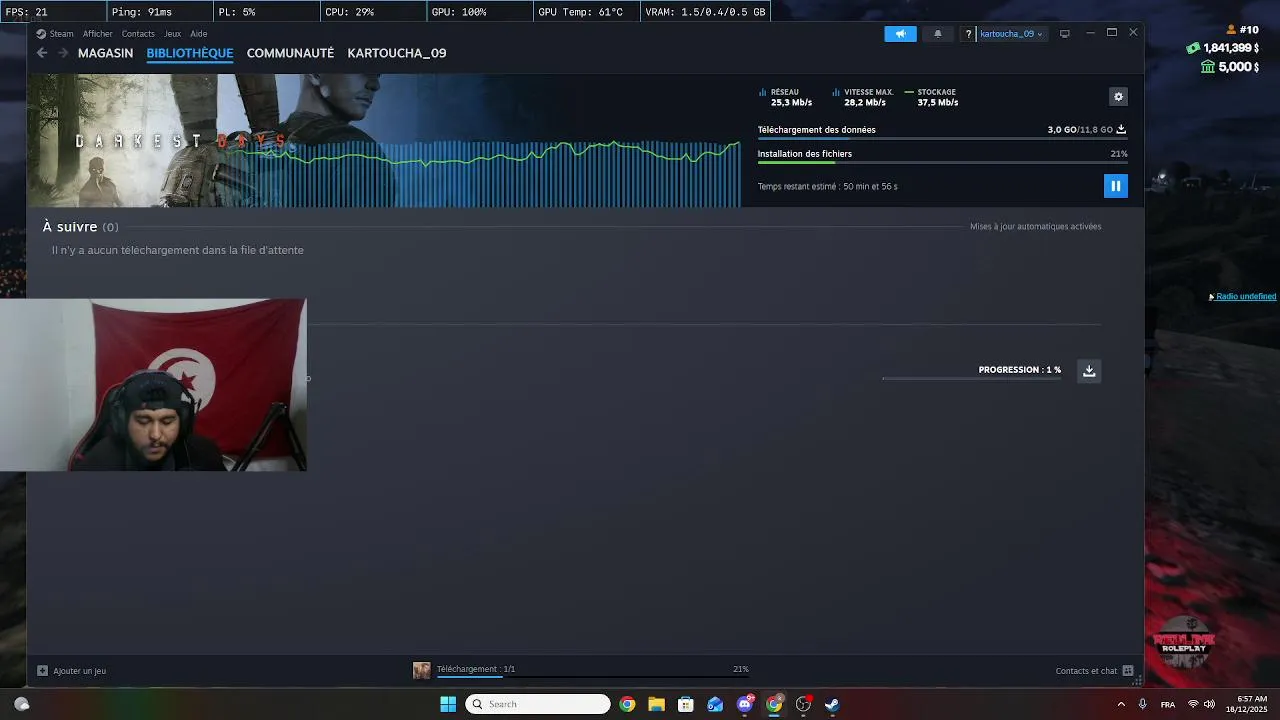This screenshot has height=720, width=1280.
Task: Open the Contacts menu
Action: [x=138, y=34]
